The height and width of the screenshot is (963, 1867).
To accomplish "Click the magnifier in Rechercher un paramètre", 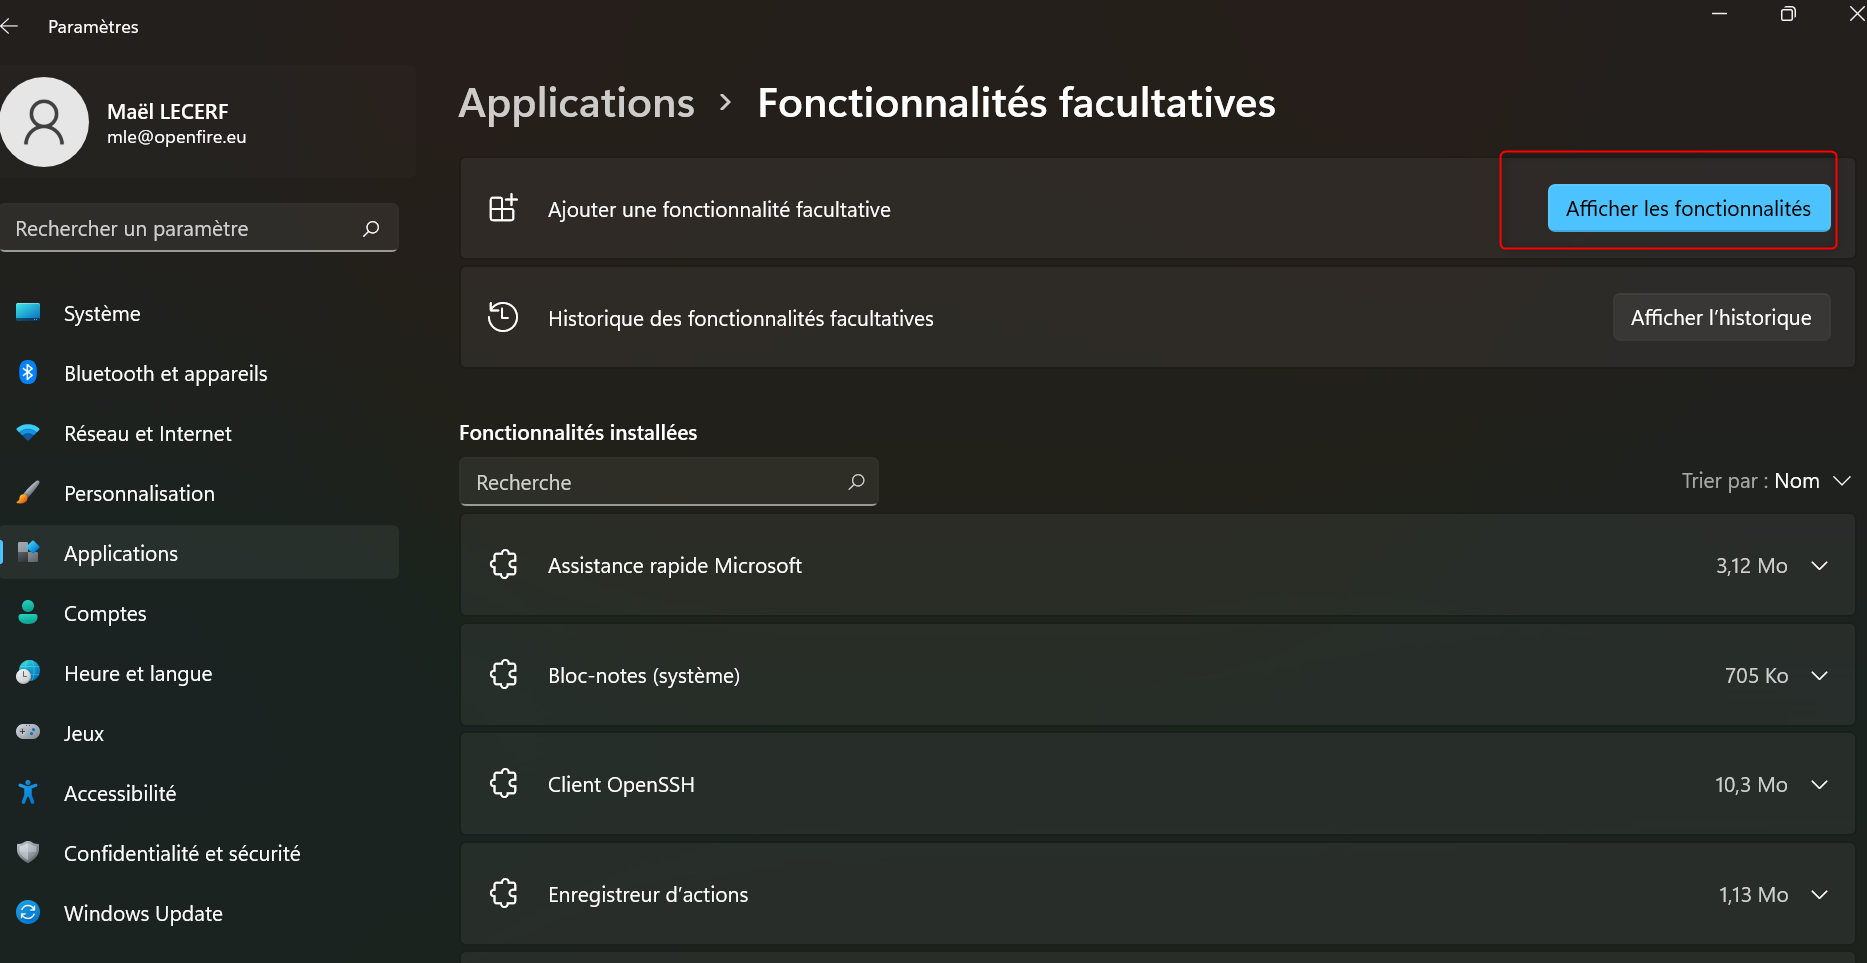I will point(371,229).
